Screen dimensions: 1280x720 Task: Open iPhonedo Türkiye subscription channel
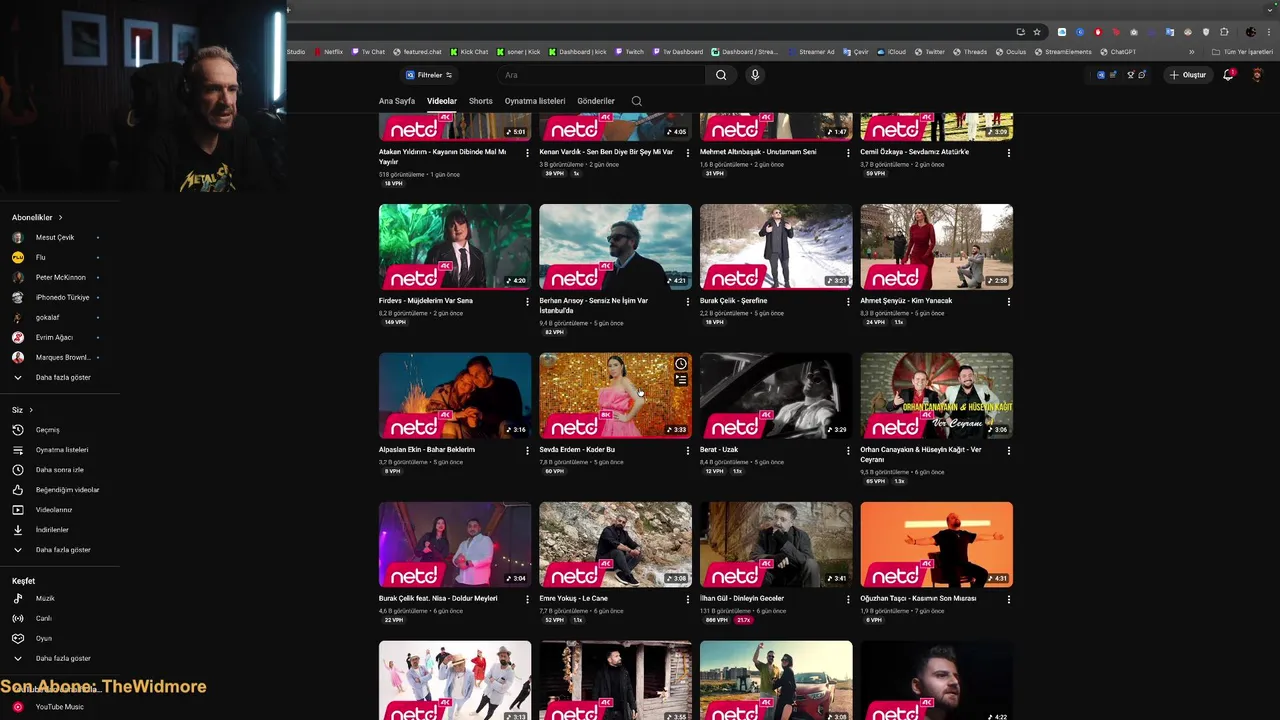(x=62, y=297)
